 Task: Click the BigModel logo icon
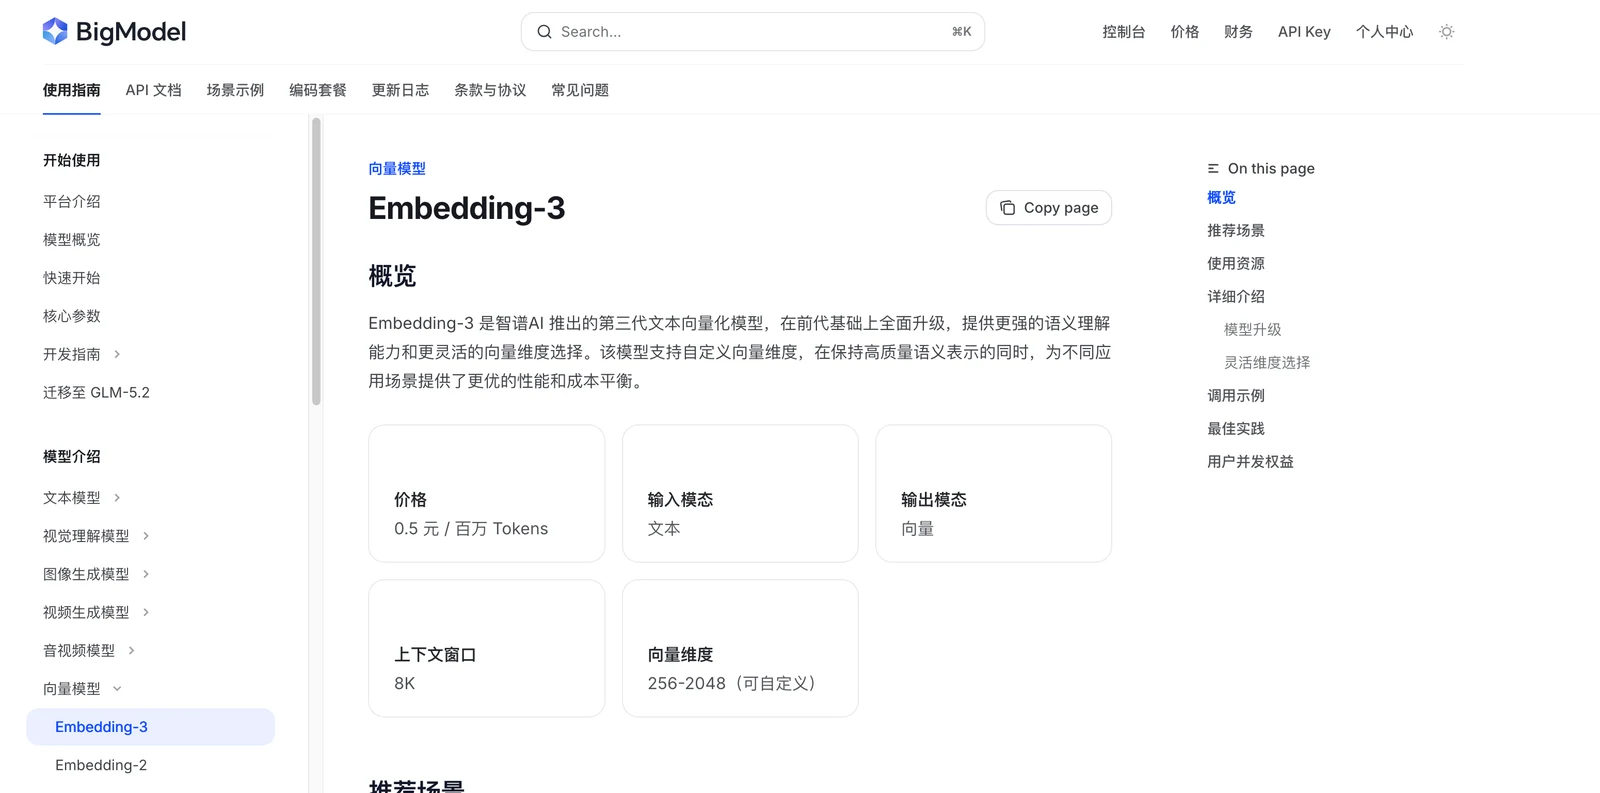pyautogui.click(x=55, y=32)
